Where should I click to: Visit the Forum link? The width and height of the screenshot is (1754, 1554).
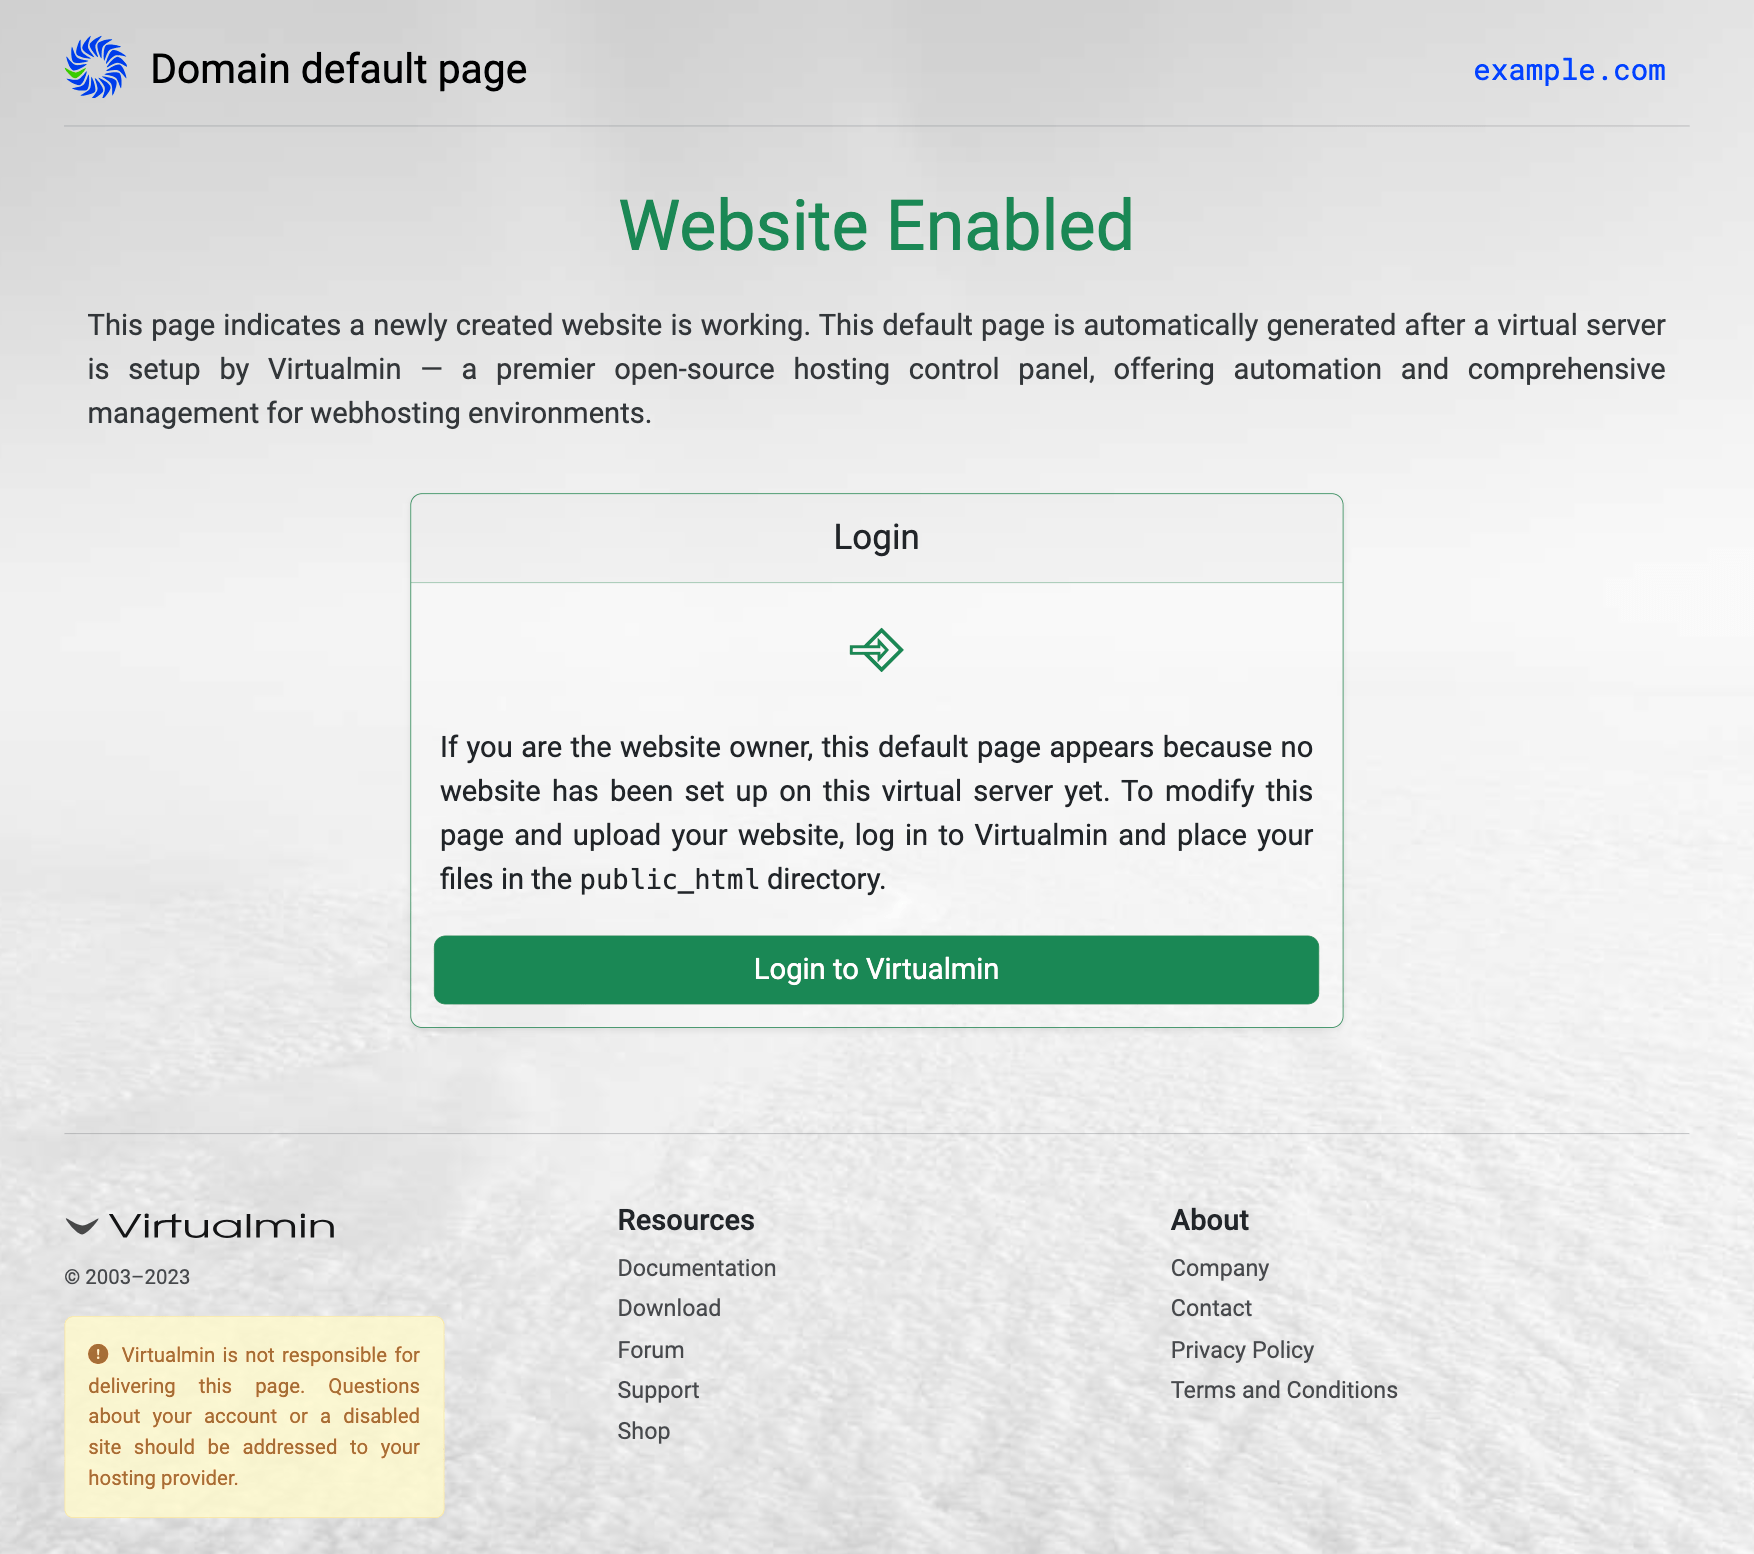651,1350
